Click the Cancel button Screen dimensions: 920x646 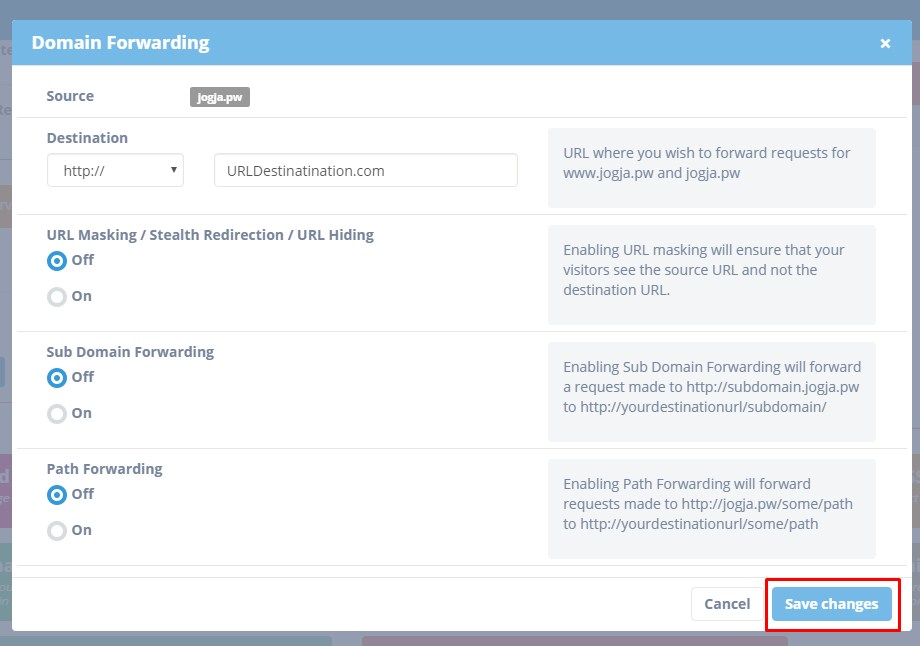pos(727,604)
